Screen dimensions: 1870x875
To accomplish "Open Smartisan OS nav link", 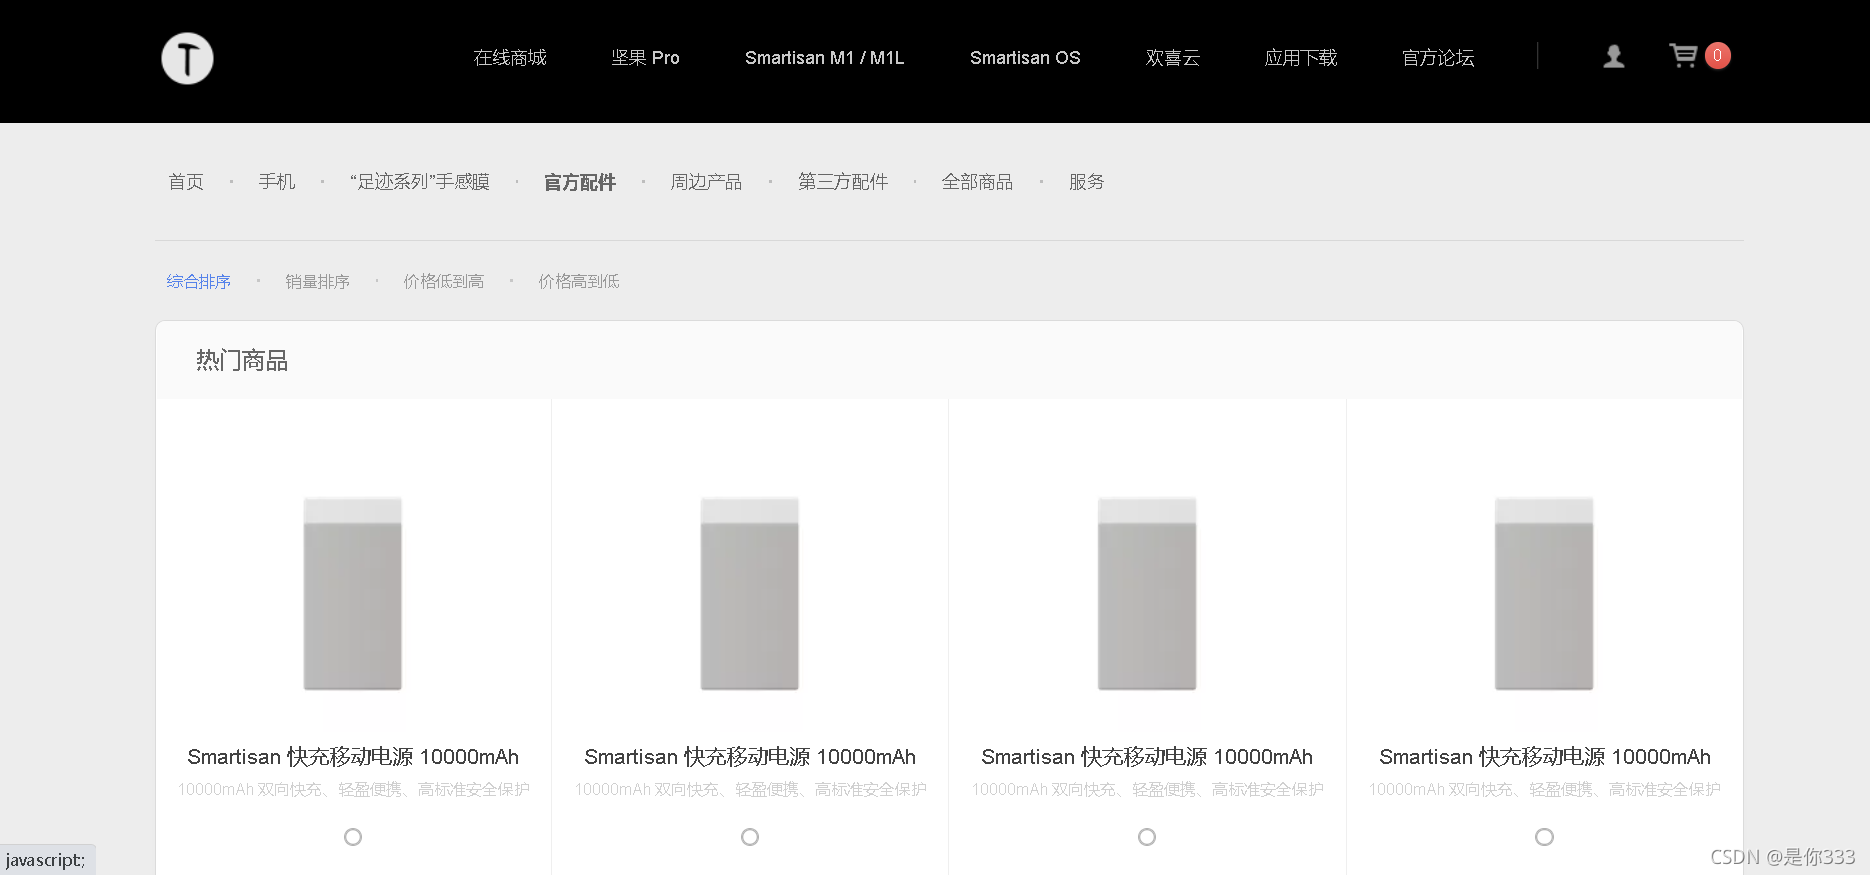I will (x=1025, y=58).
